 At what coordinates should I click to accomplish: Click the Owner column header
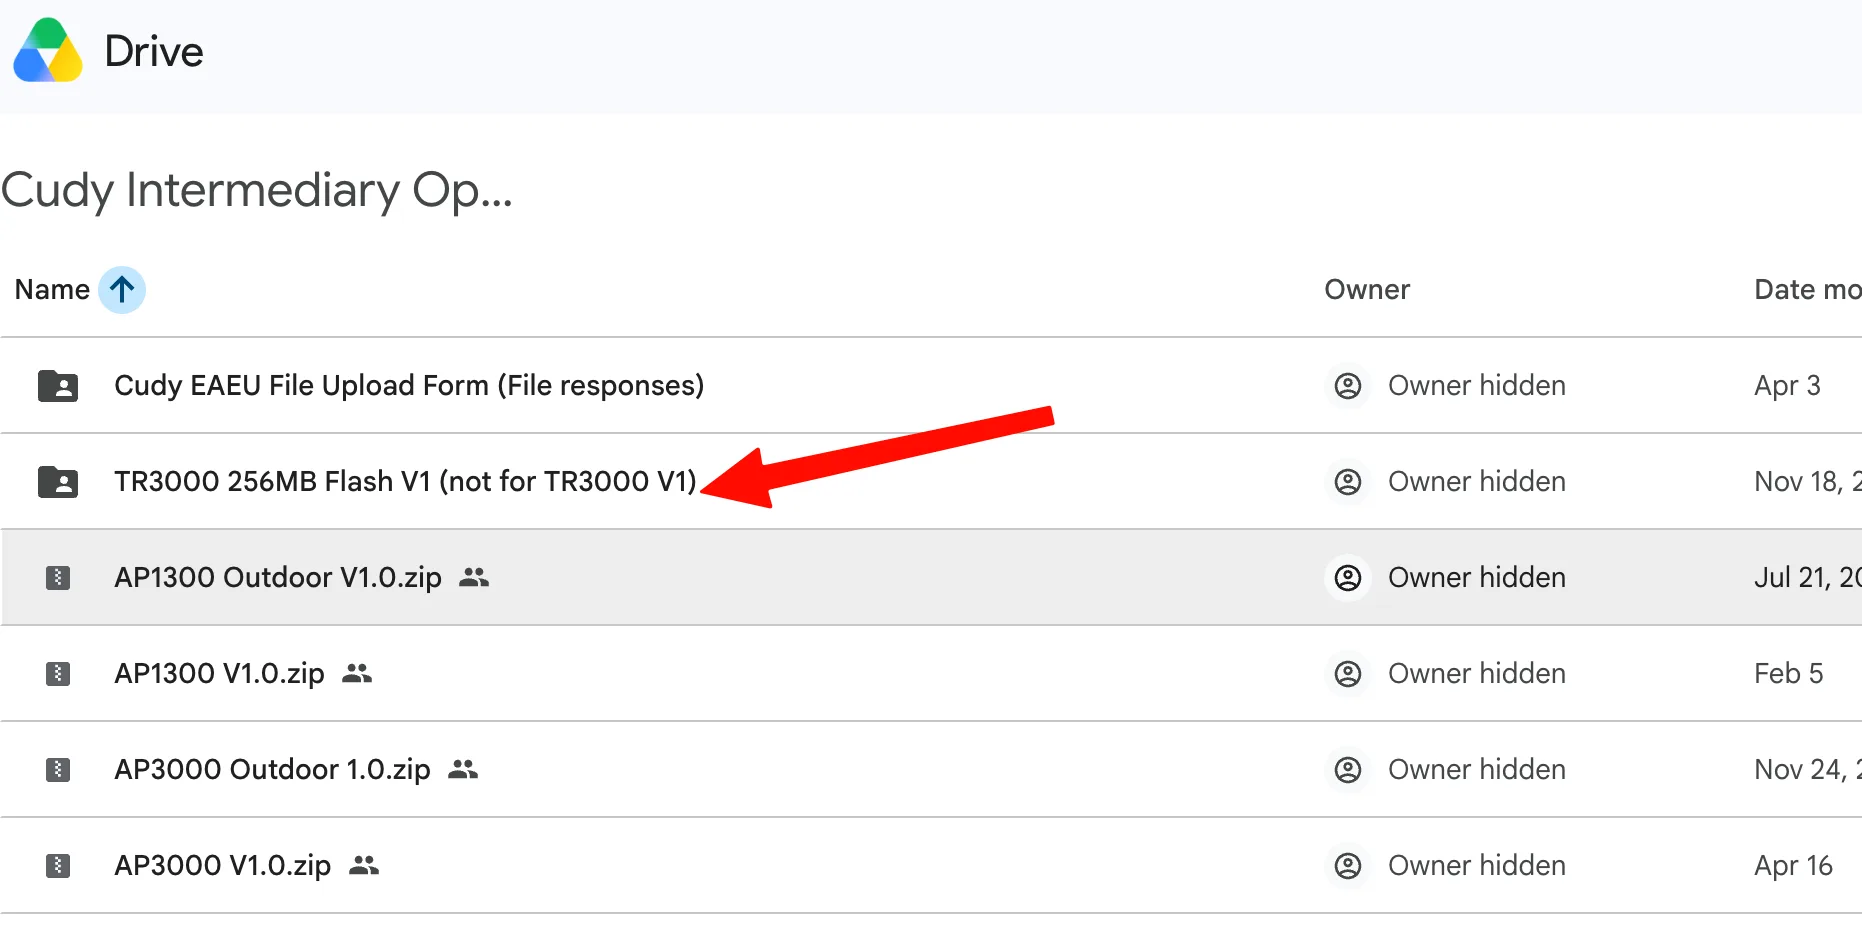point(1367,290)
